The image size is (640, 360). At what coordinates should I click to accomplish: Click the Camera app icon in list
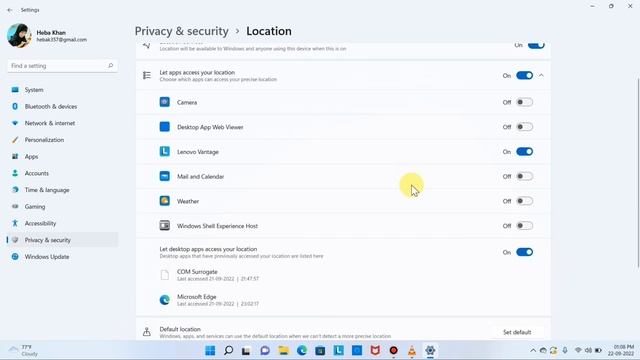tap(164, 102)
